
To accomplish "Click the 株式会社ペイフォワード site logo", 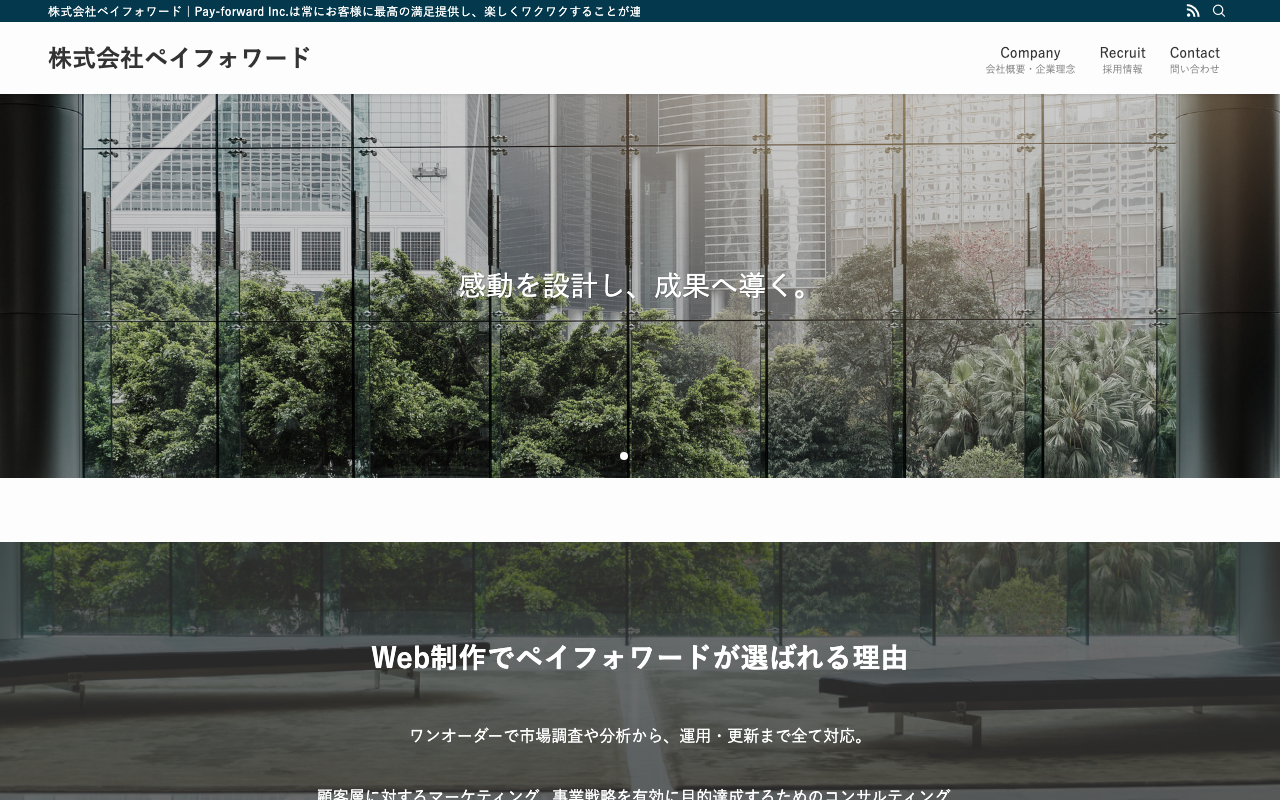I will point(180,58).
